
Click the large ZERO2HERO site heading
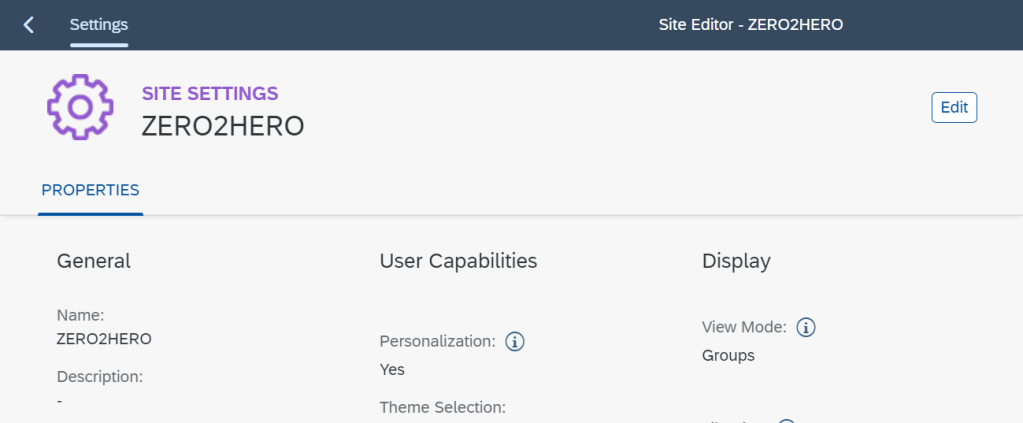pos(222,126)
